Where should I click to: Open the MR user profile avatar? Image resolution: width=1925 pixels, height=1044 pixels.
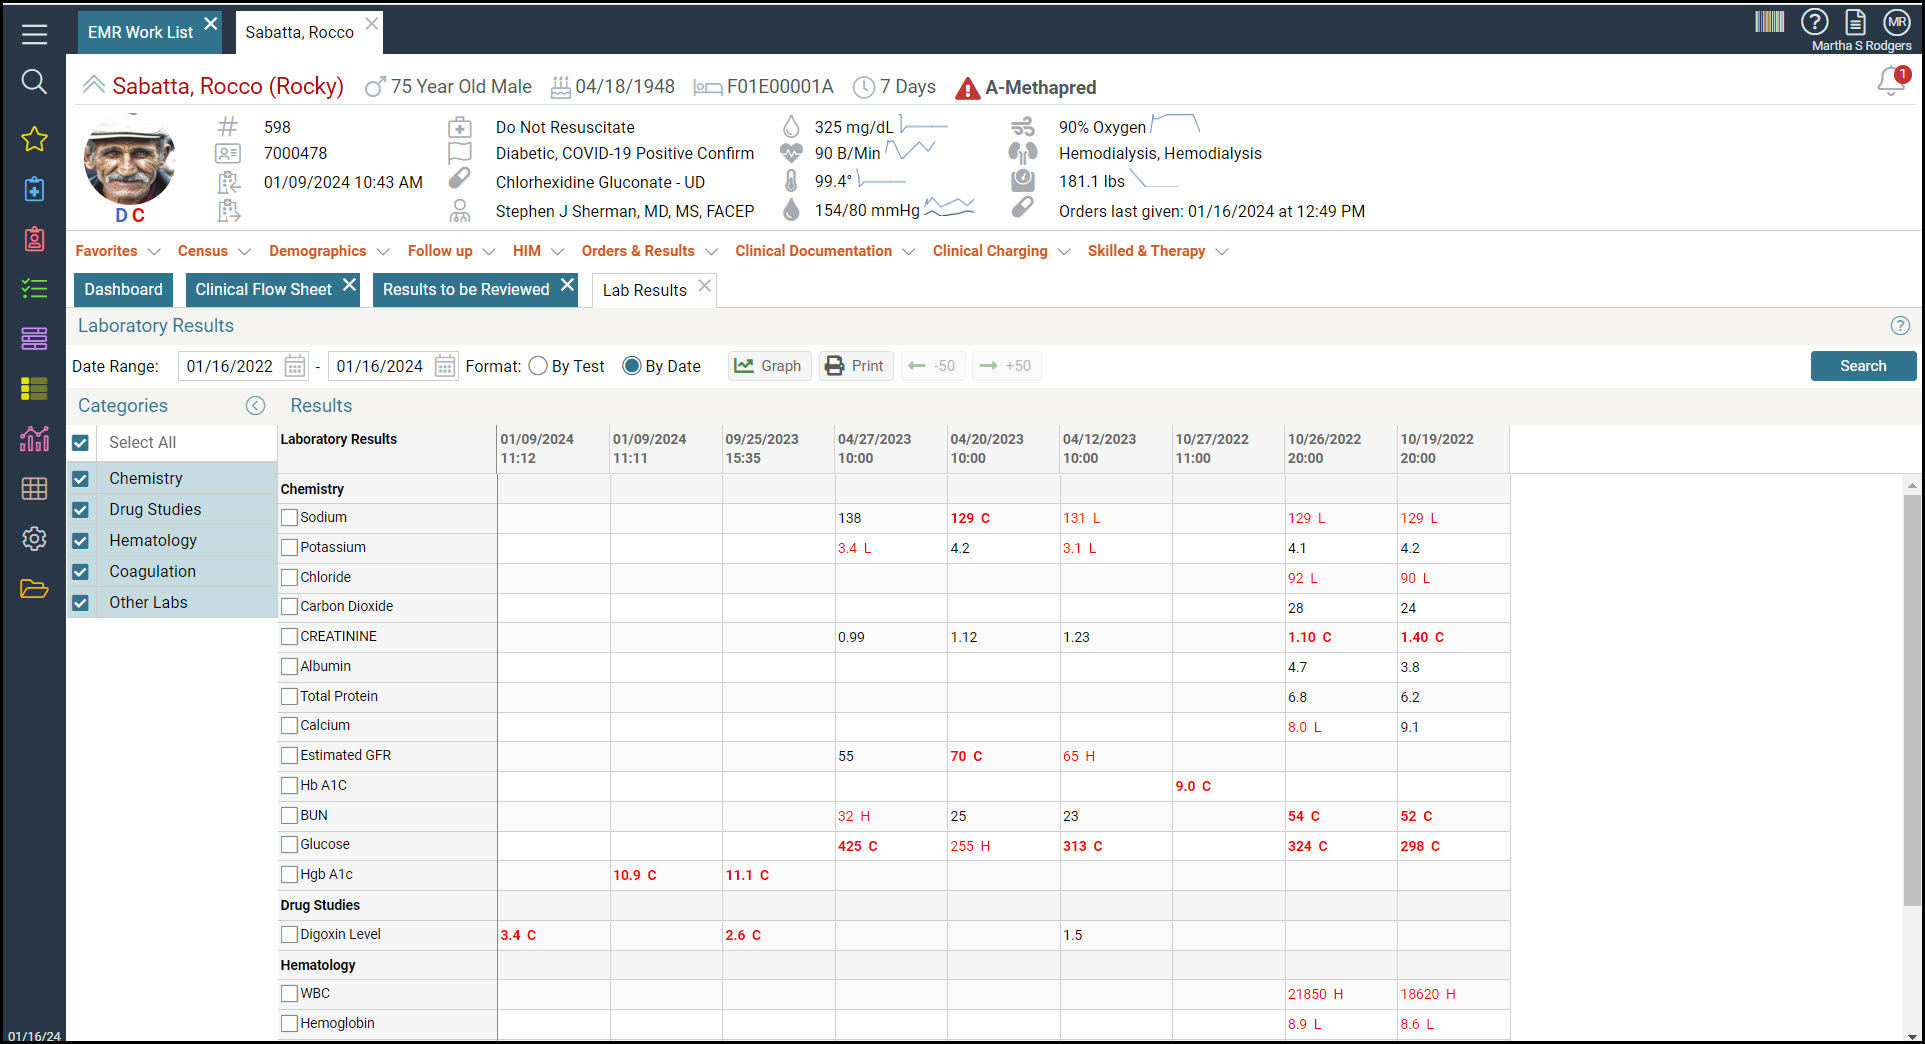[1896, 22]
